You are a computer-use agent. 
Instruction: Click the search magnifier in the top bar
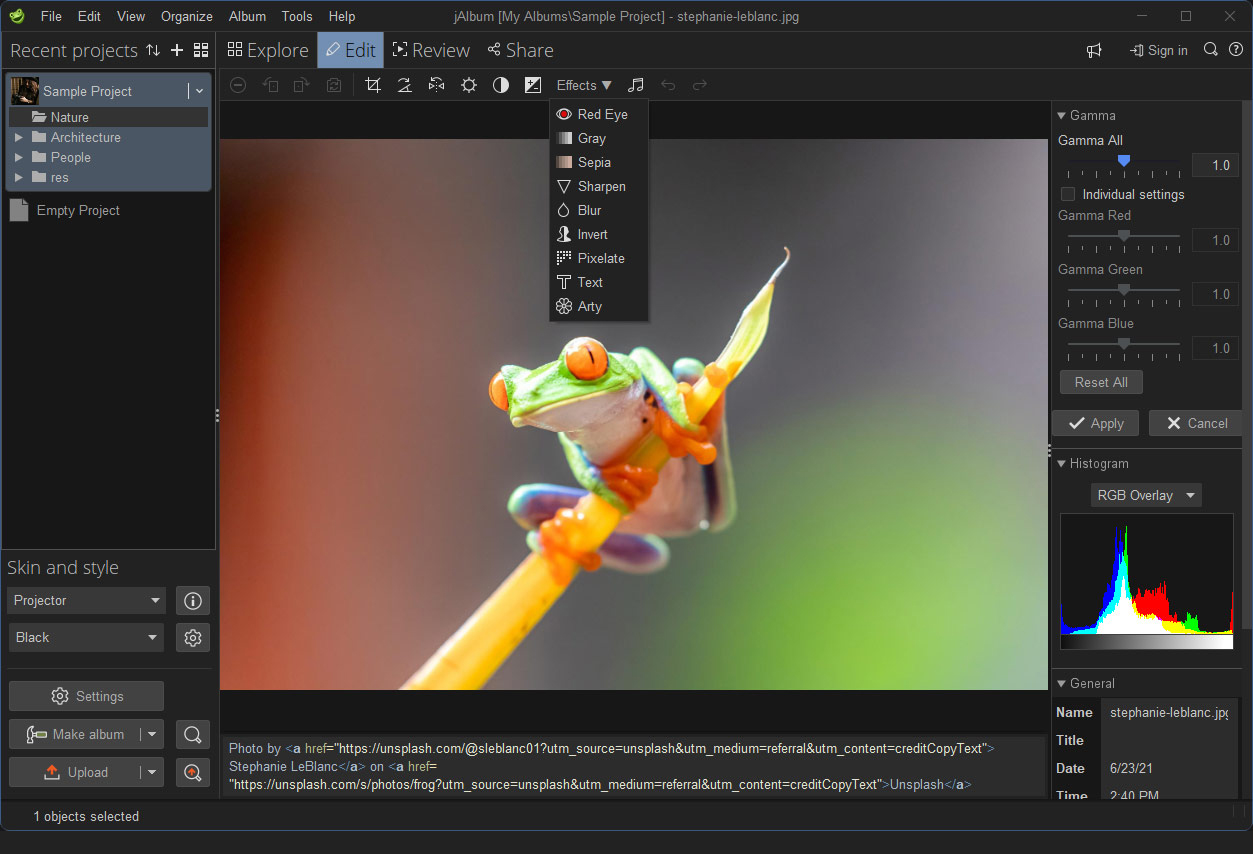(1211, 50)
